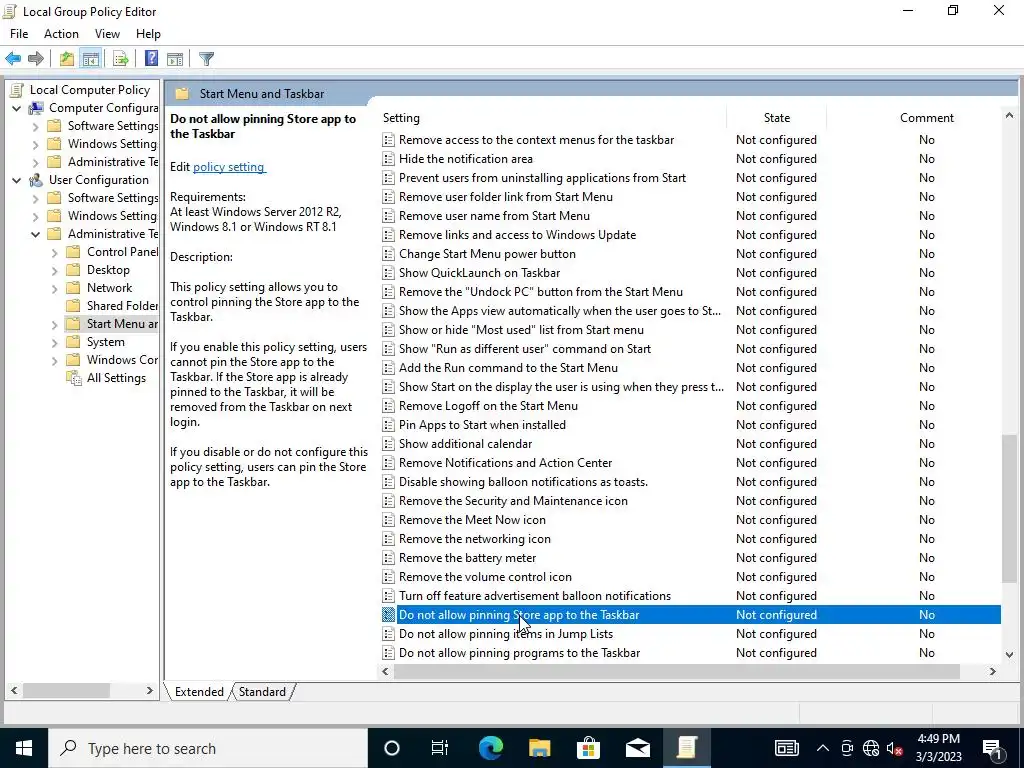The height and width of the screenshot is (768, 1024).
Task: Select the All Settings tree icon
Action: click(74, 377)
